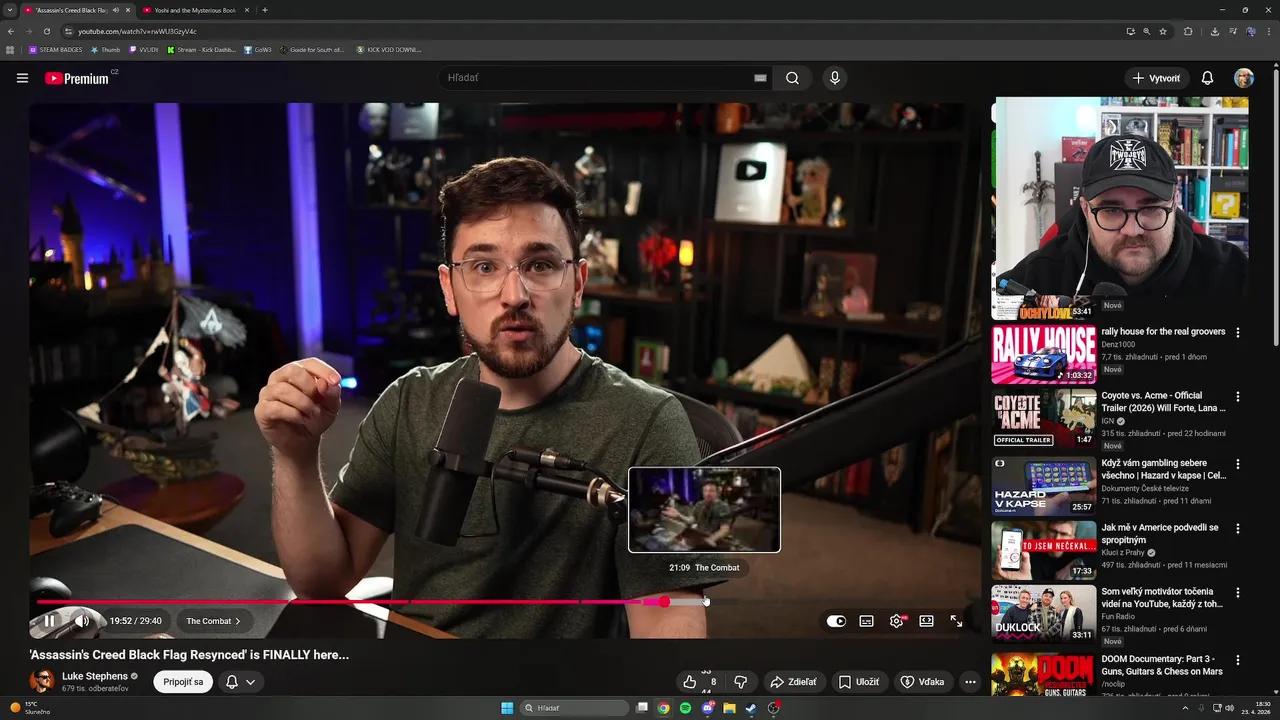
Task: Start voice search with microphone icon
Action: pos(834,78)
